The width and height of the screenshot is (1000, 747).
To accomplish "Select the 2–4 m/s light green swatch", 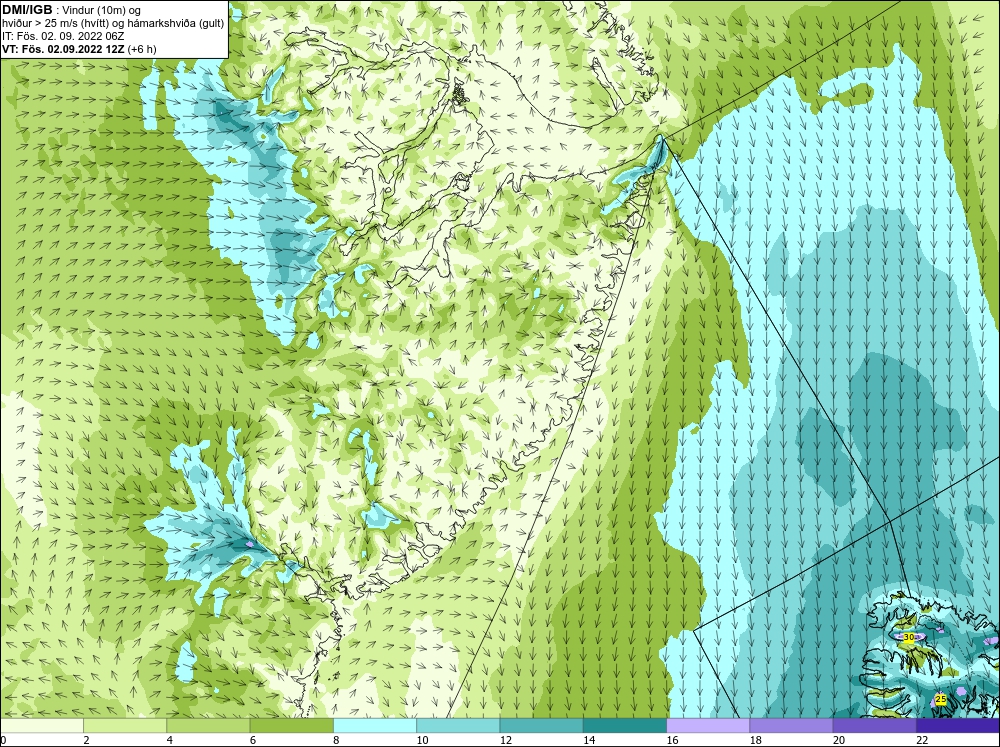I will coord(125,725).
